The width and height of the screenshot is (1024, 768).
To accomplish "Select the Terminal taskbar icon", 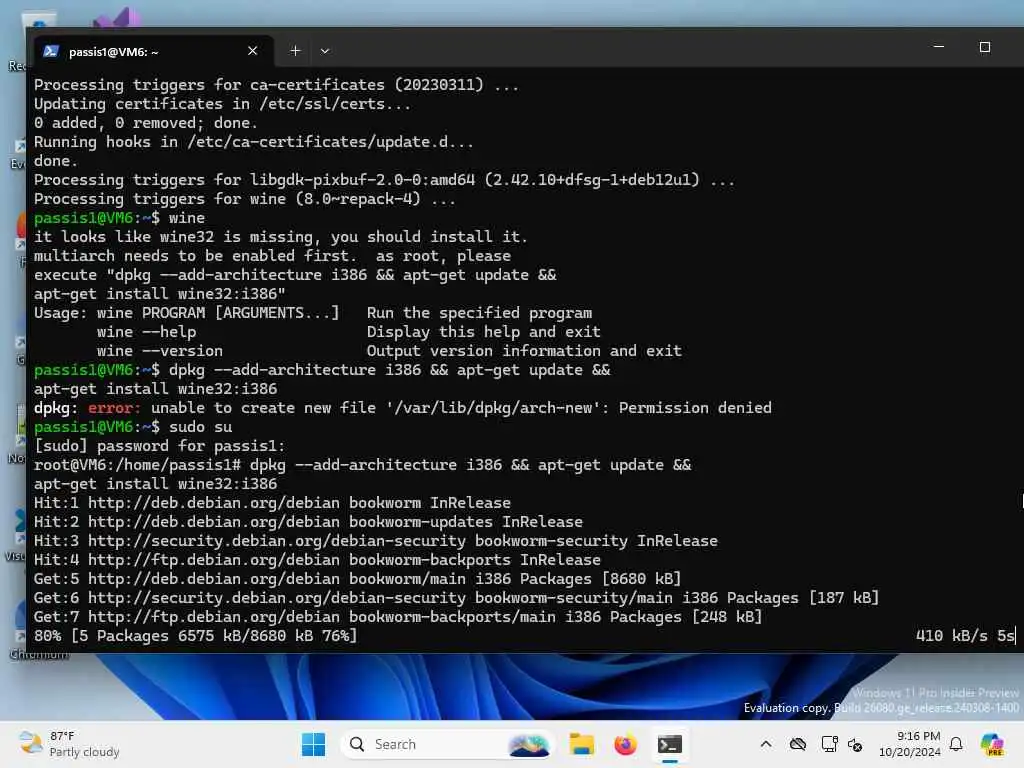I will click(x=669, y=744).
